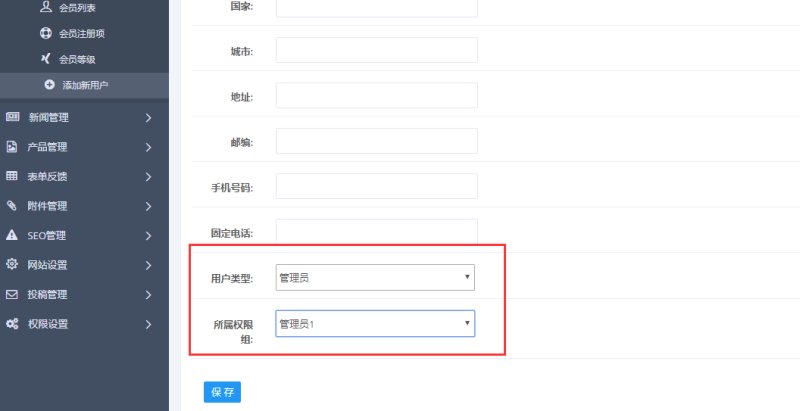This screenshot has width=800, height=411.
Task: Click the 会员等级 link
Action: coord(77,59)
